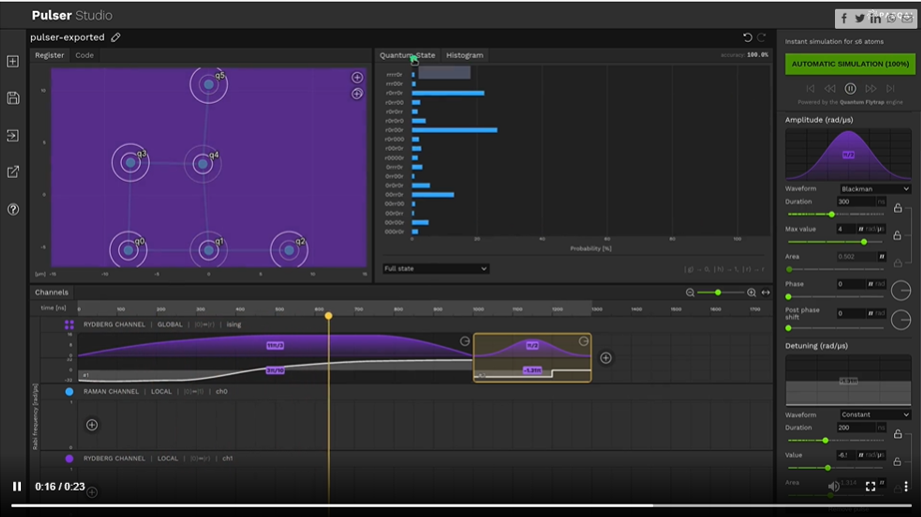Pause the simulation playback
921x517 pixels.
850,89
